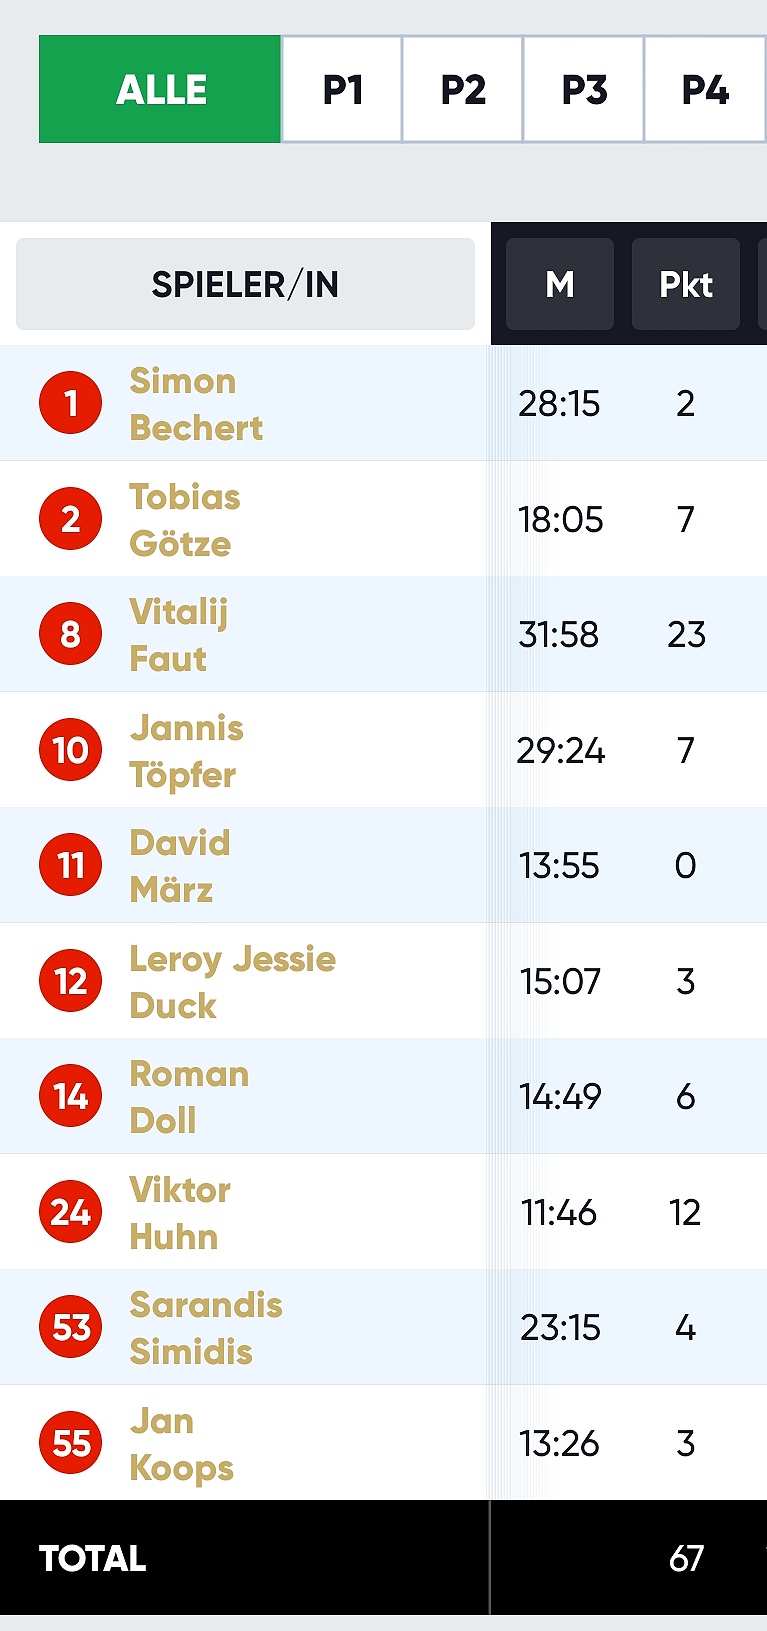This screenshot has width=767, height=1631.
Task: Open Leroy Jessie Duck player link
Action: pos(233,982)
